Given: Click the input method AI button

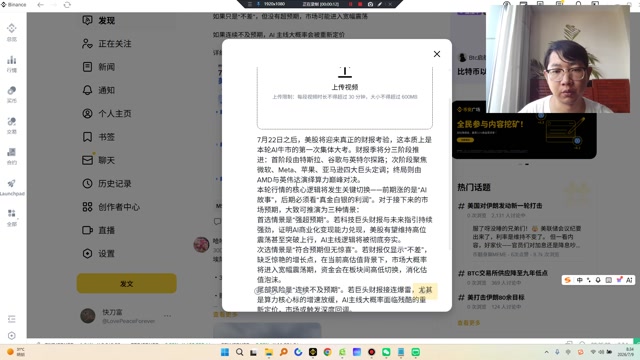Looking at the screenshot, I should 629,280.
